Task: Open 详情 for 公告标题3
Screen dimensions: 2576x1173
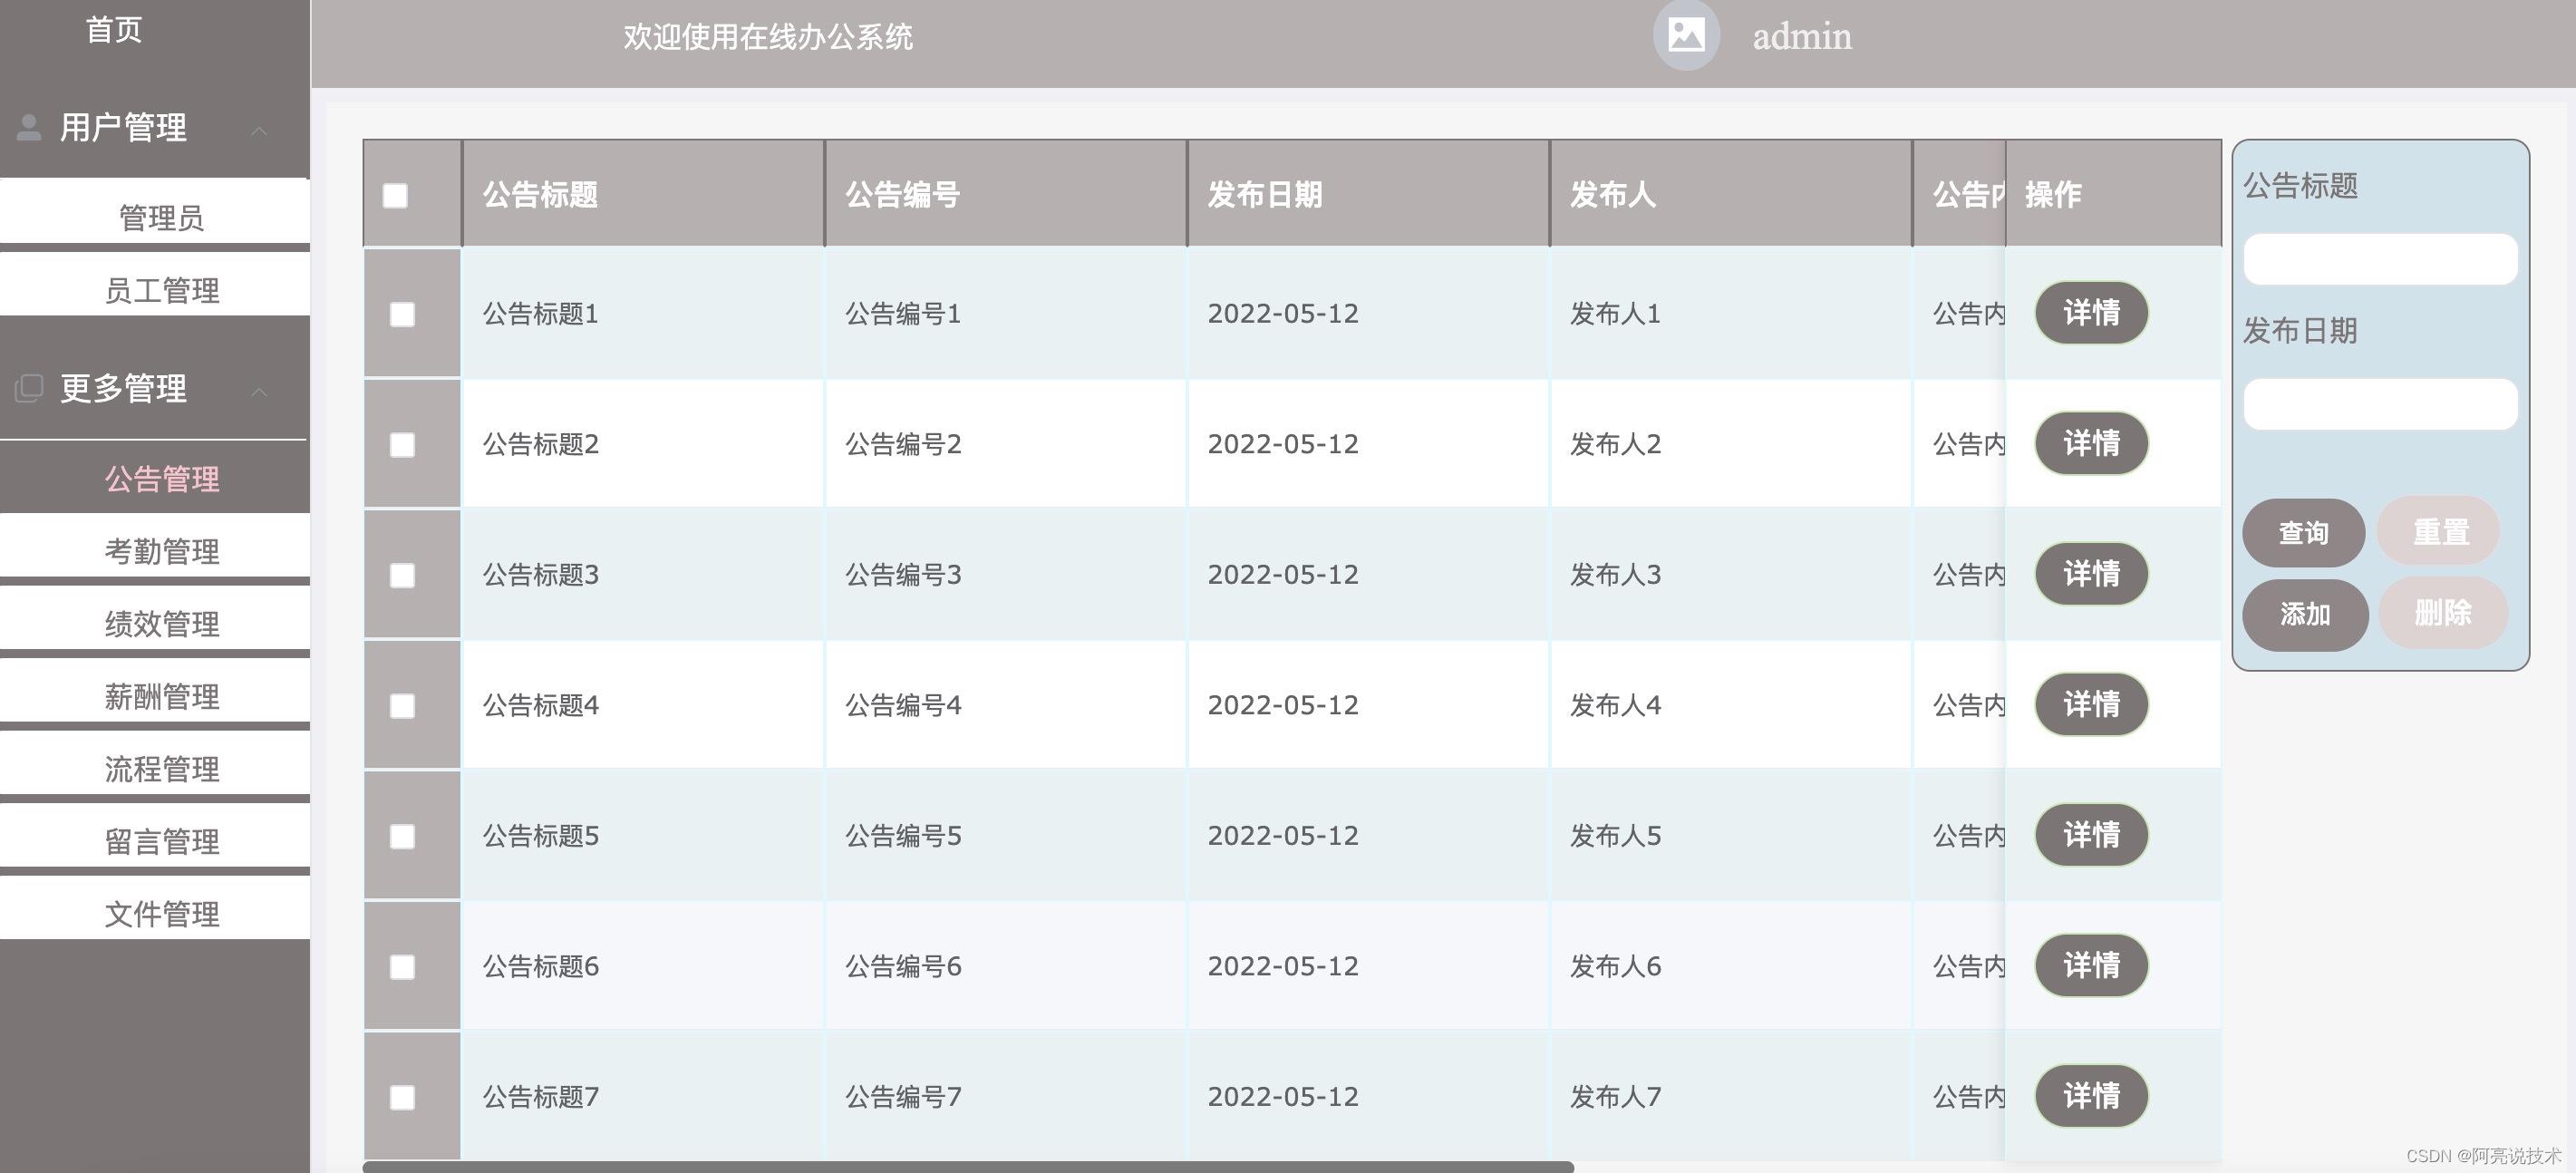Action: pyautogui.click(x=2091, y=574)
